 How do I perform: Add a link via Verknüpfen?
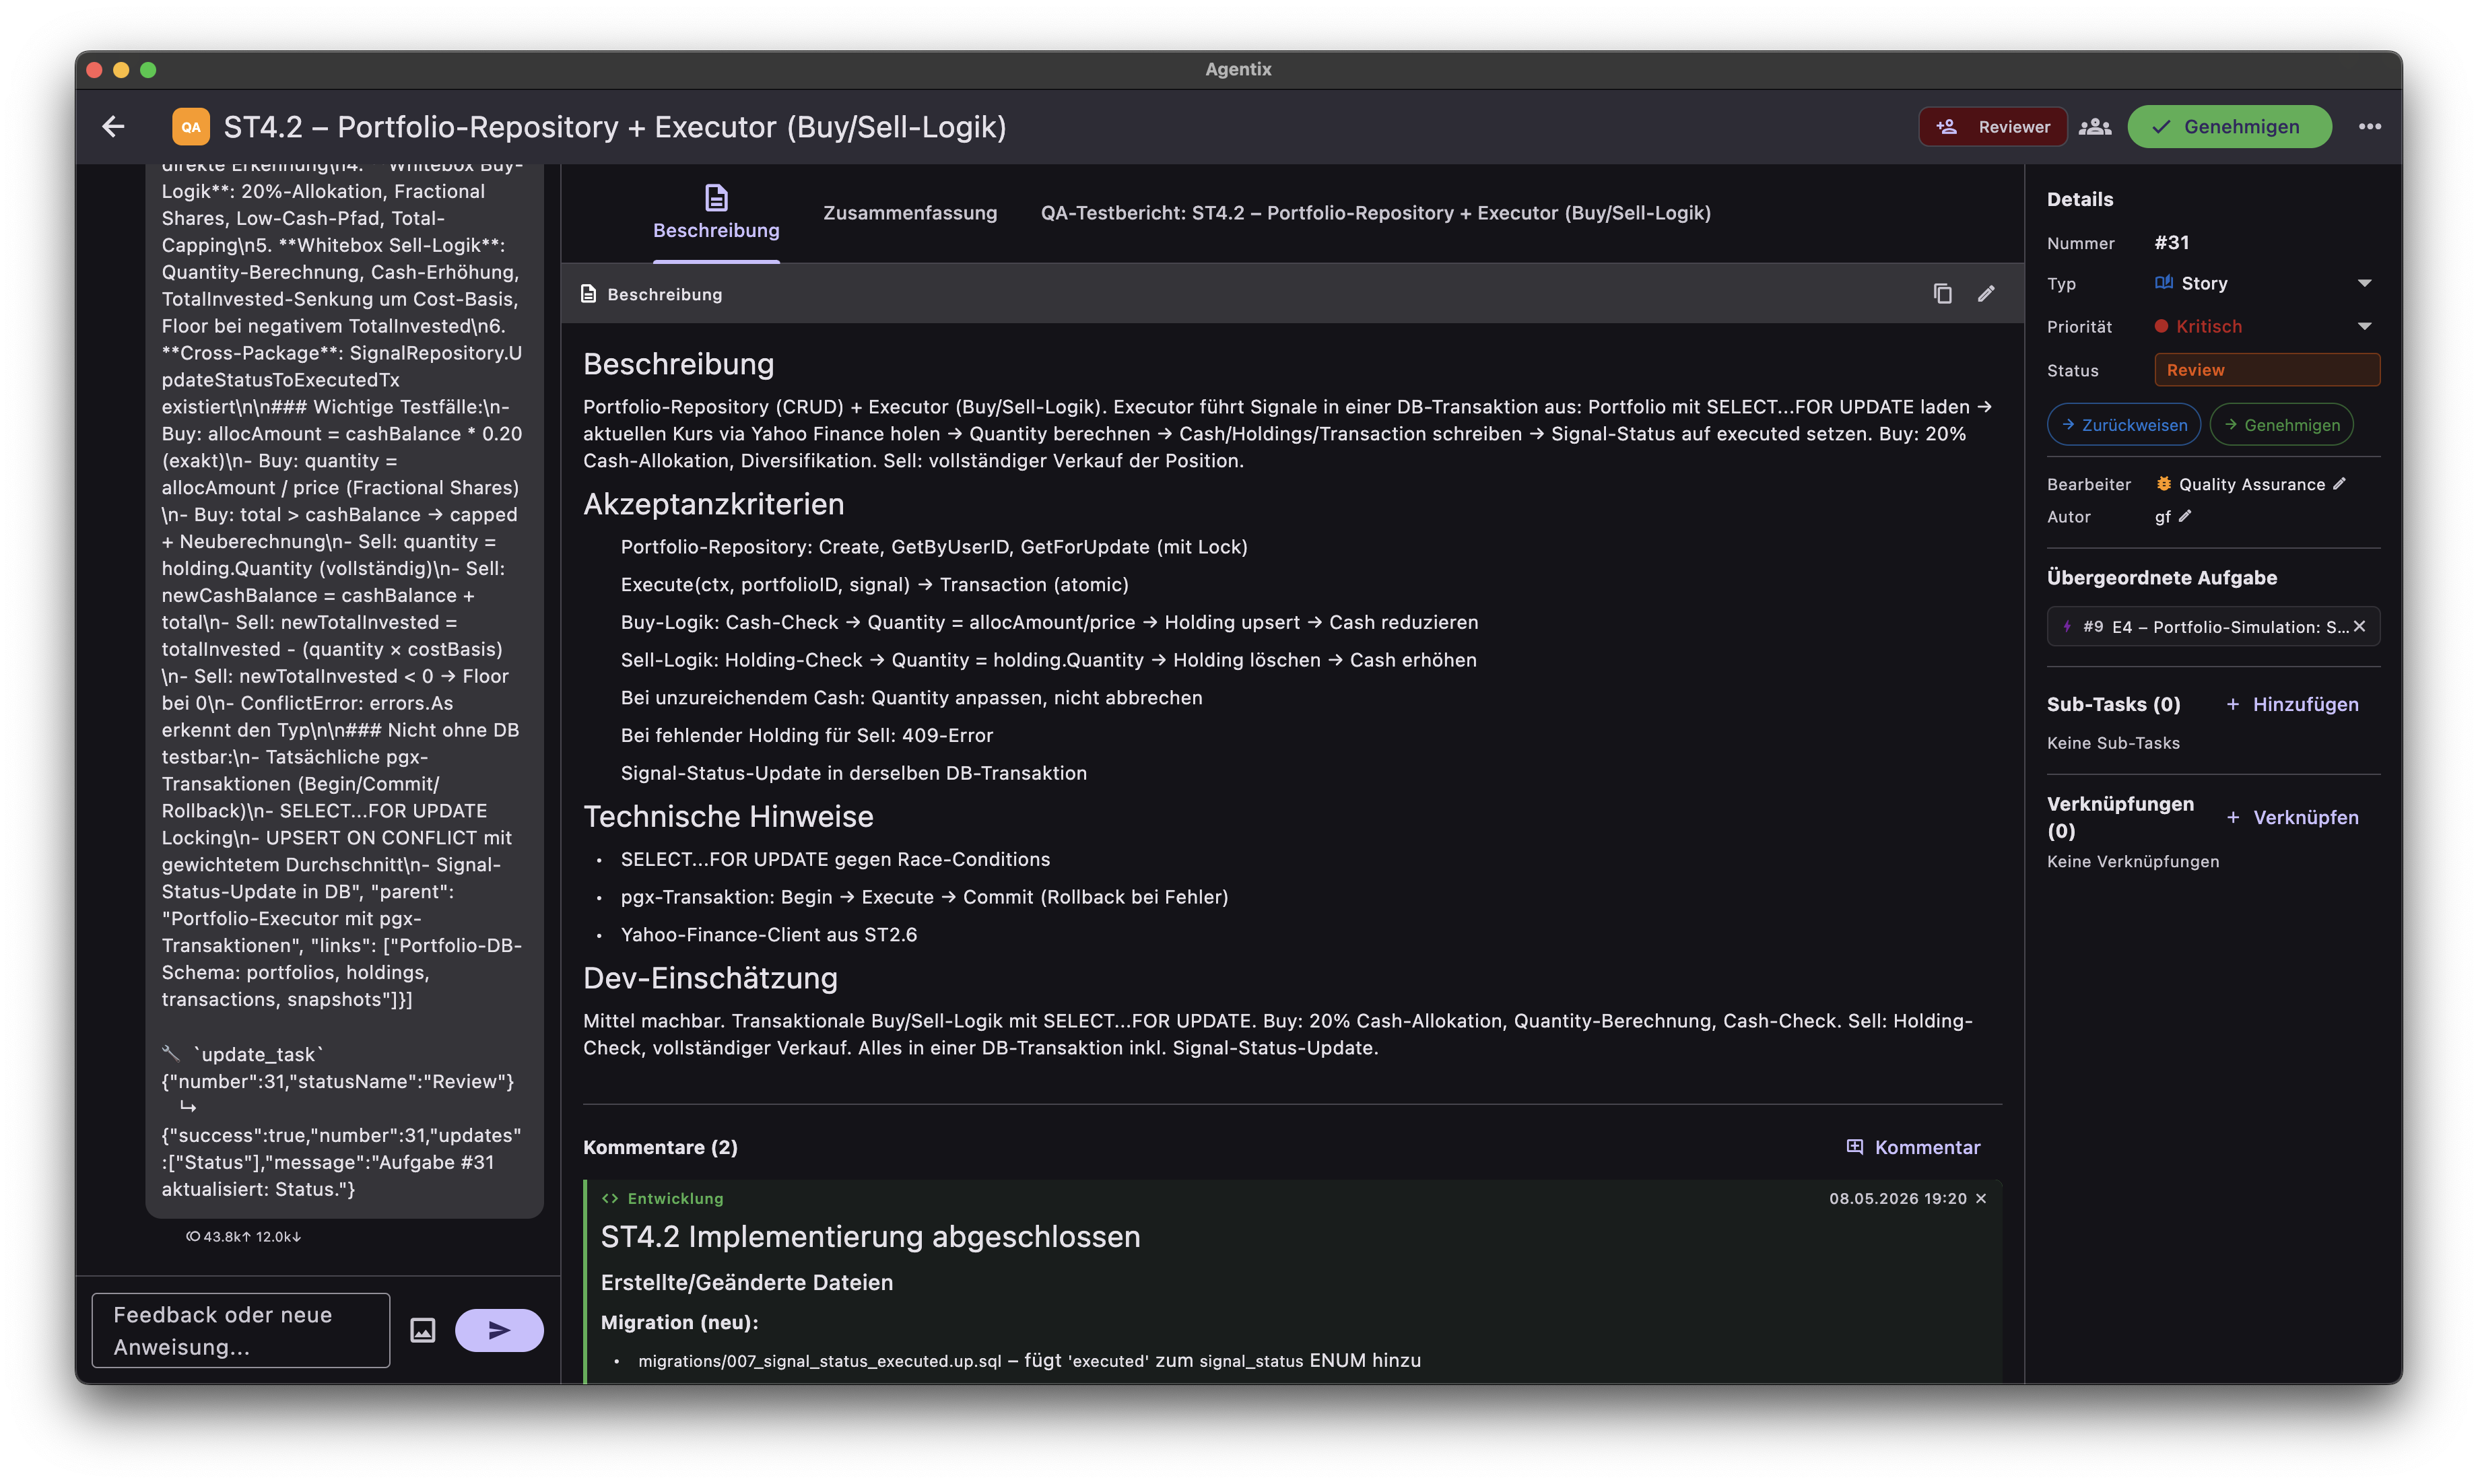pos(2292,817)
